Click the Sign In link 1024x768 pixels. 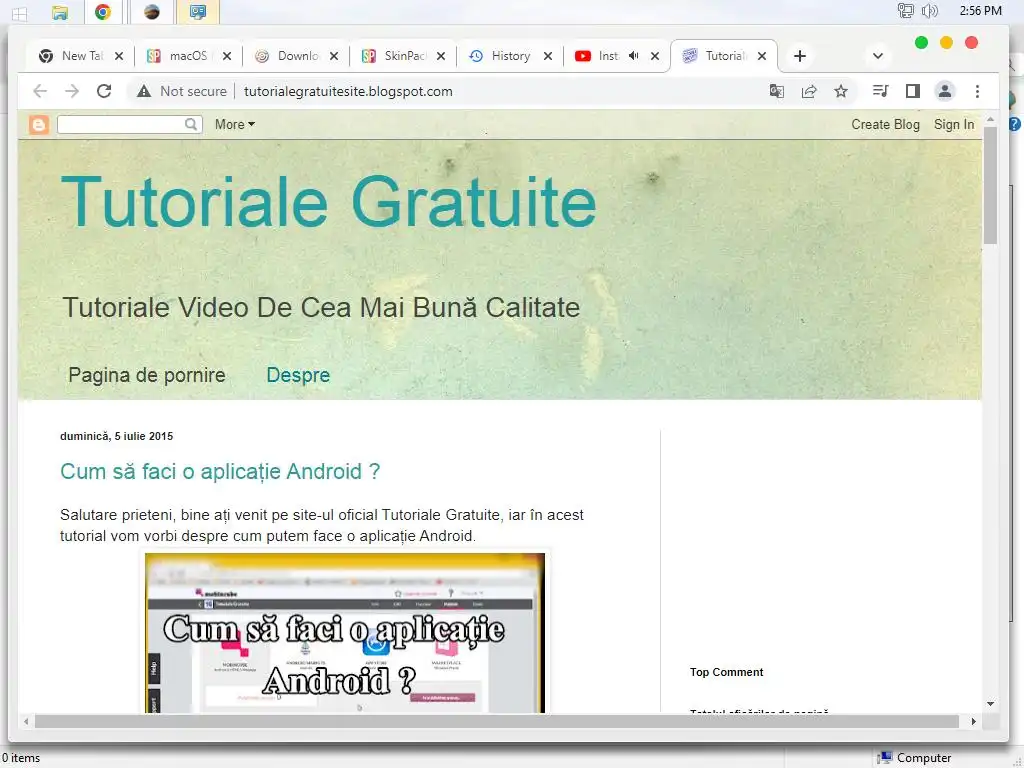tap(953, 124)
